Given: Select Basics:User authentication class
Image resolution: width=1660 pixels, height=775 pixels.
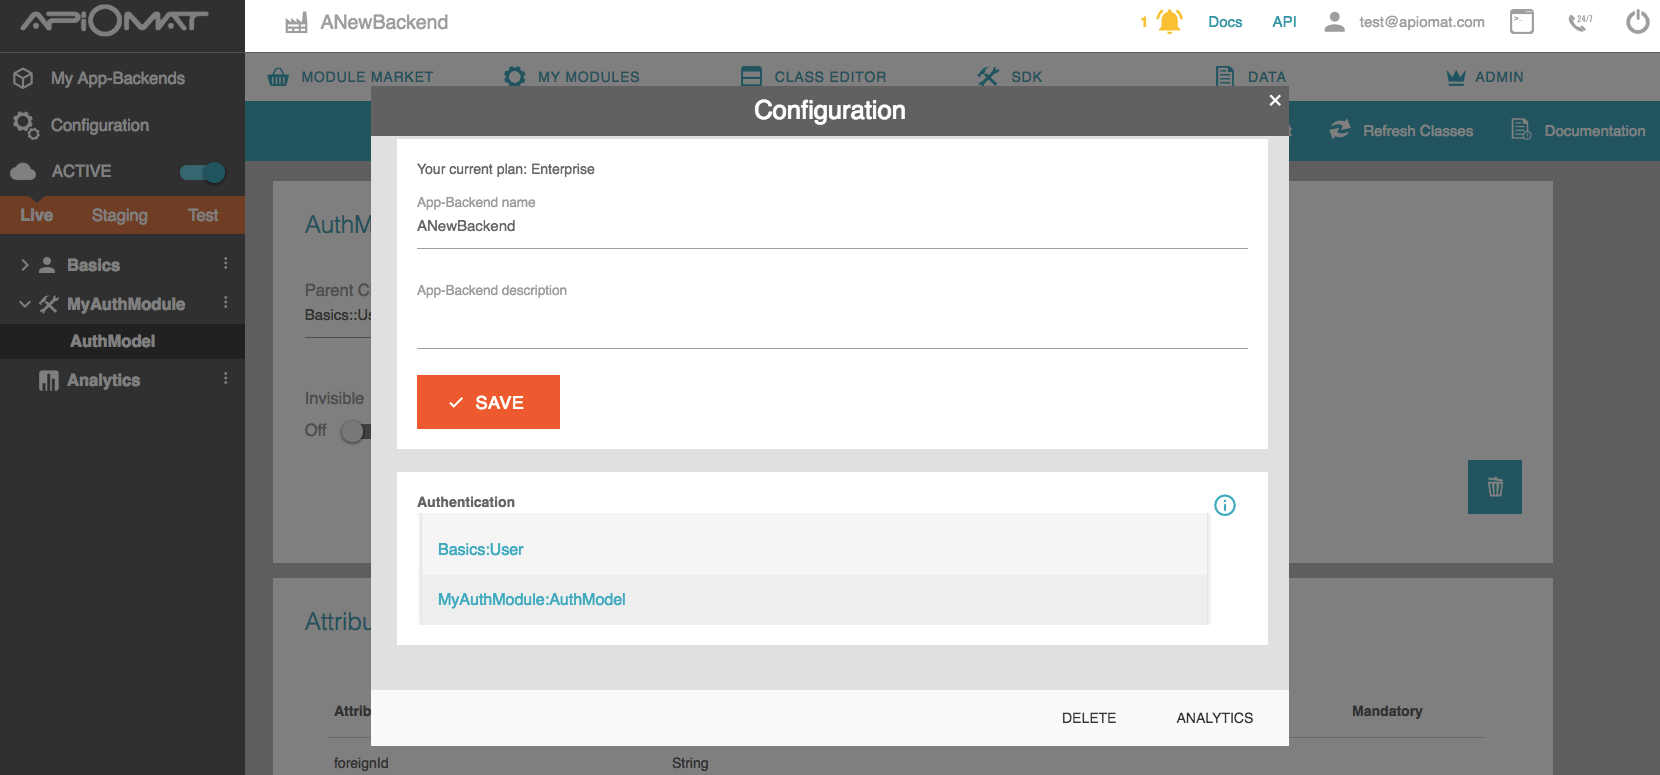Looking at the screenshot, I should coord(814,549).
